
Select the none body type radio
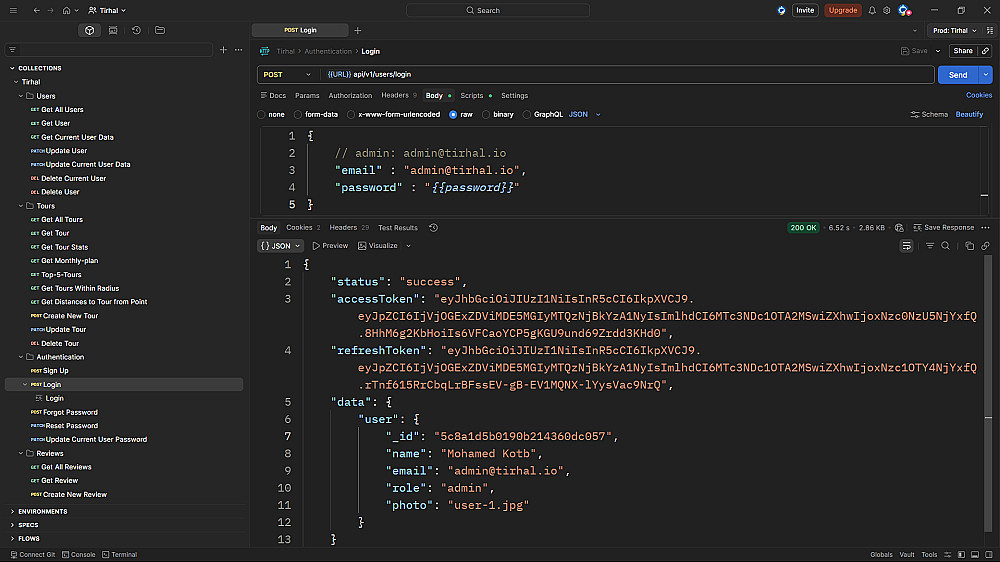point(263,115)
